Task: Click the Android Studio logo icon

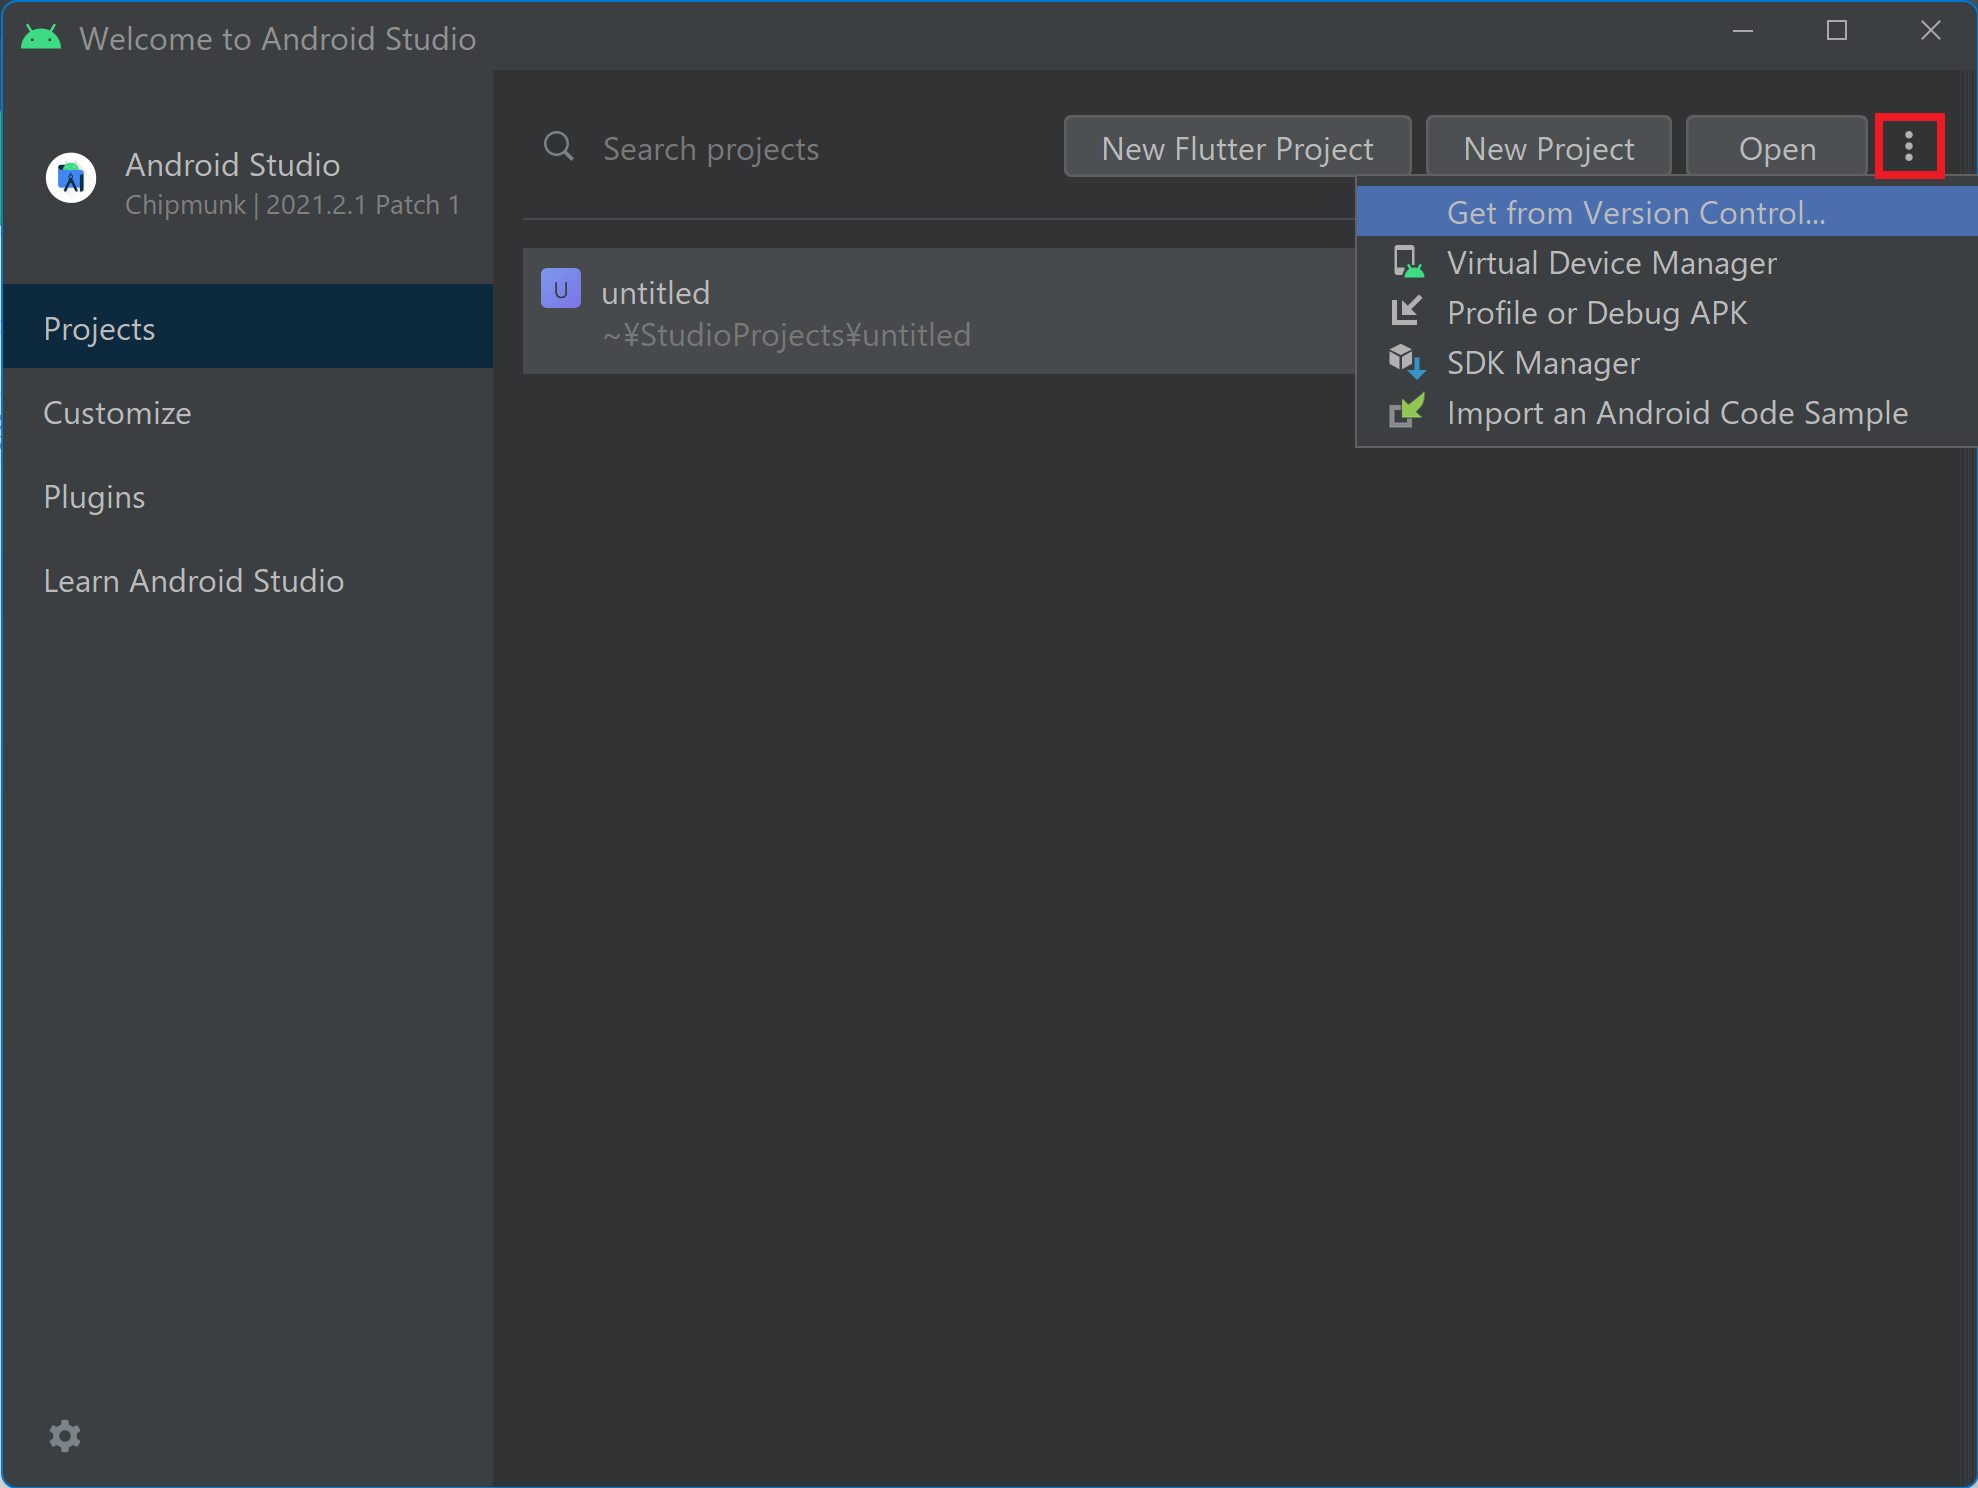Action: point(70,178)
